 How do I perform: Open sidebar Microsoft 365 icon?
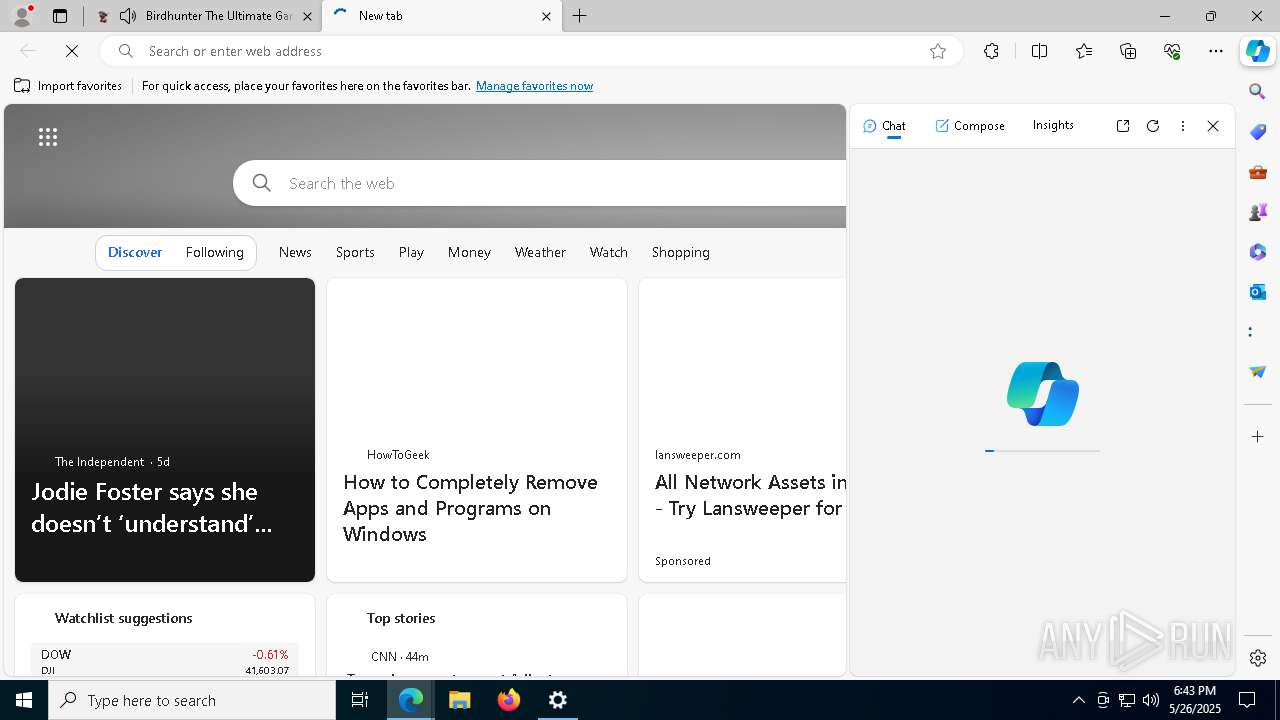(1258, 252)
